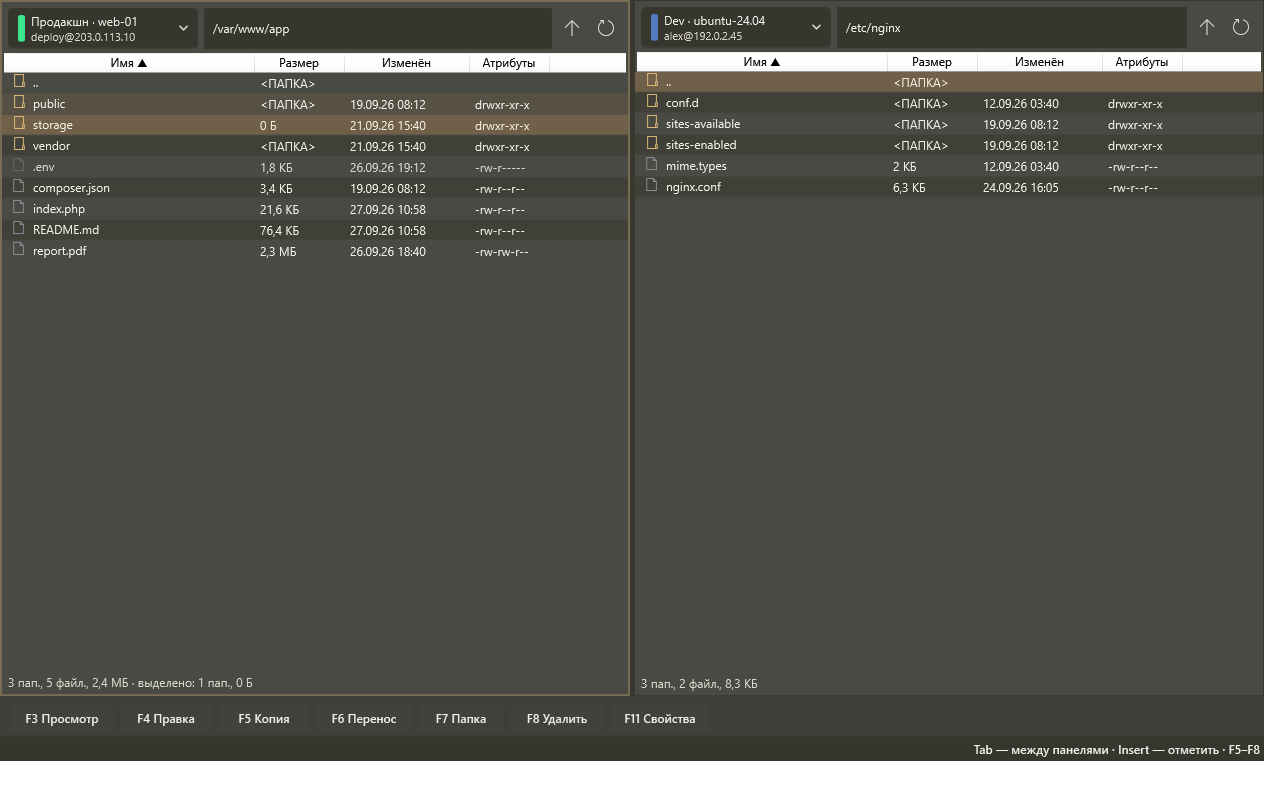Select the vendor folder name
The width and height of the screenshot is (1280, 800).
tap(51, 146)
